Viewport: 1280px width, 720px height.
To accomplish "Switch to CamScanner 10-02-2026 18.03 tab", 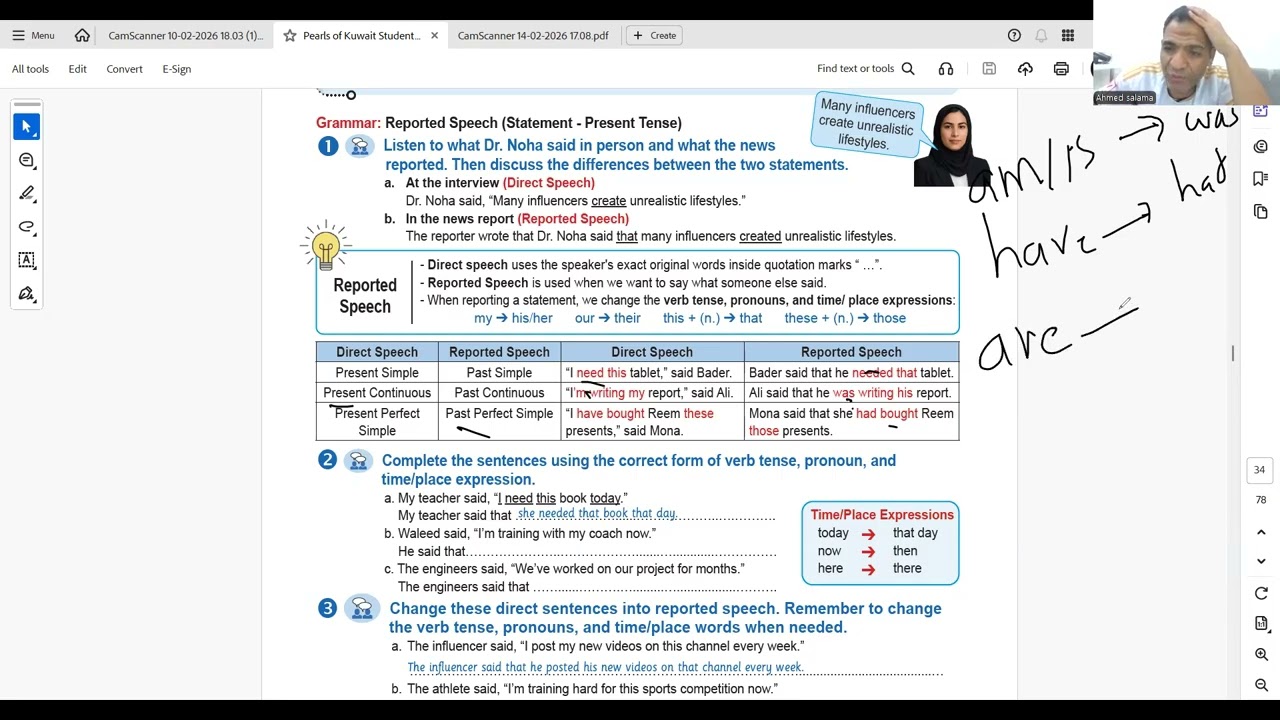I will click(185, 35).
